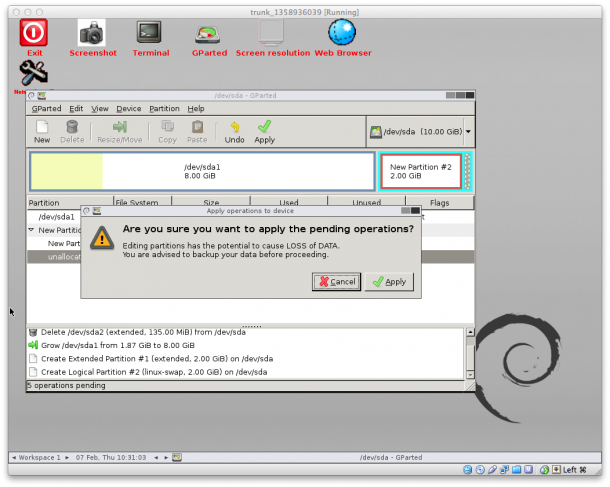Click the New partition toolbar icon
610x487 pixels.
tap(42, 131)
